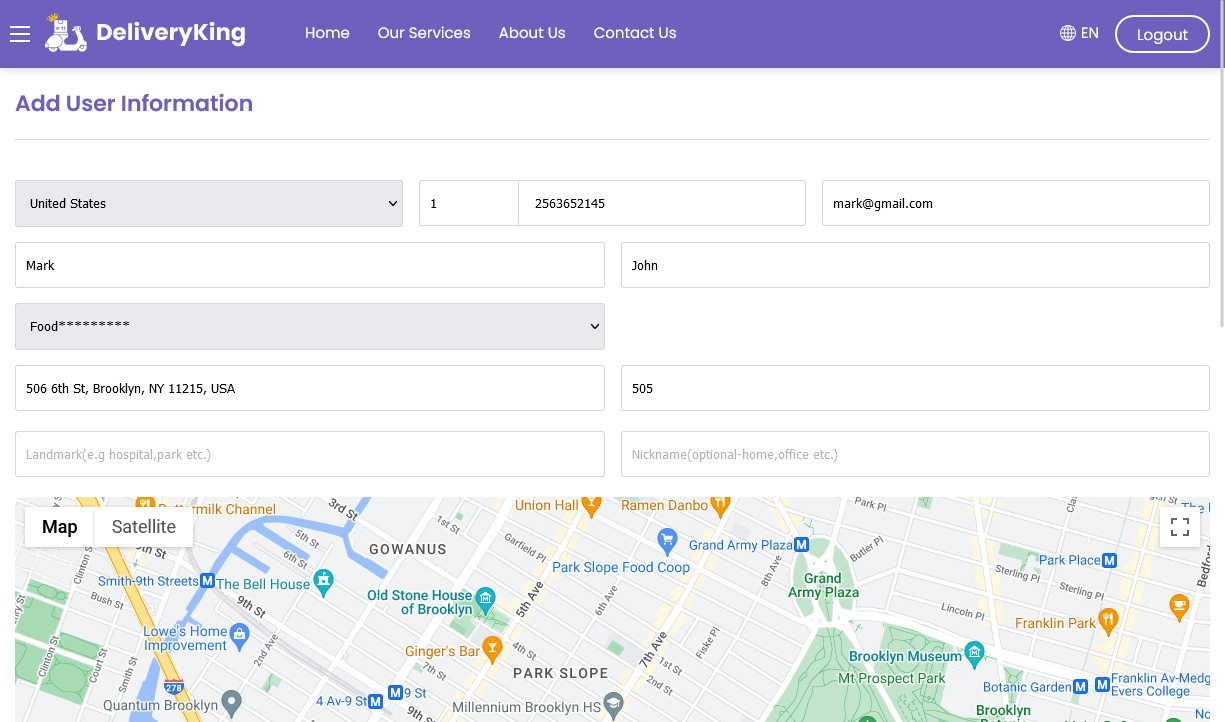Edit the country code field showing 1

(x=469, y=203)
